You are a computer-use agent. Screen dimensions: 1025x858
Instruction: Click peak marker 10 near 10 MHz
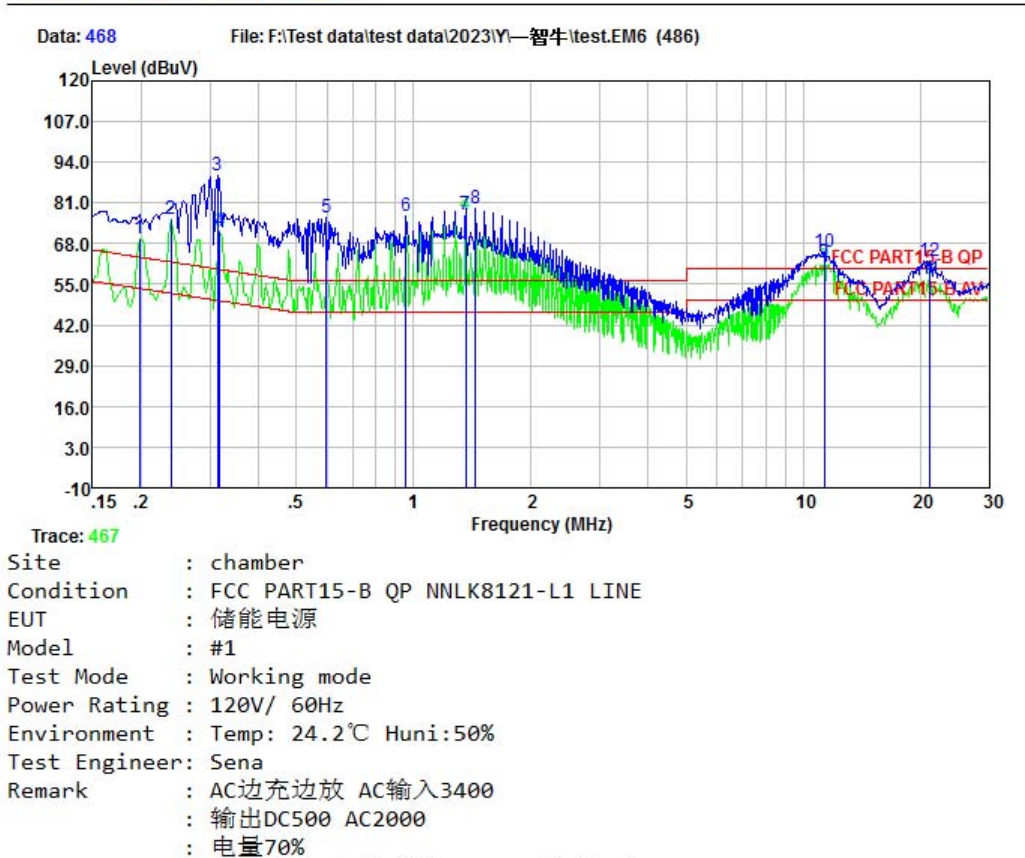(x=824, y=241)
